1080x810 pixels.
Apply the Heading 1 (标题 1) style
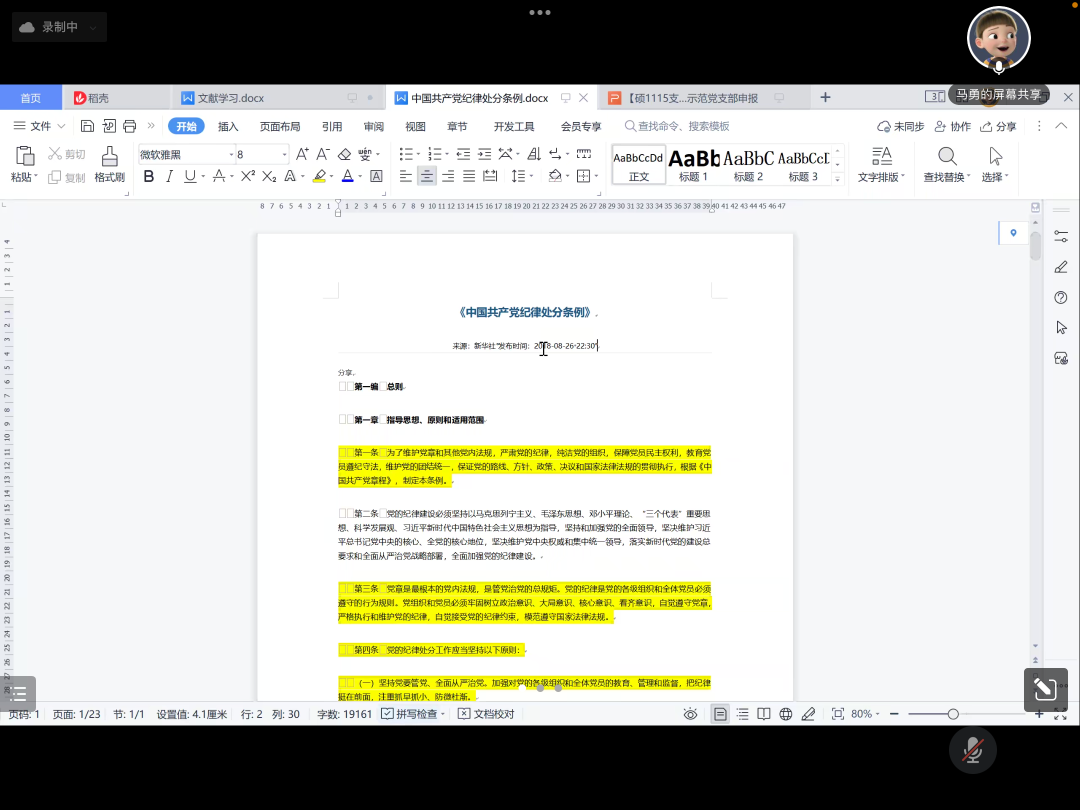693,164
